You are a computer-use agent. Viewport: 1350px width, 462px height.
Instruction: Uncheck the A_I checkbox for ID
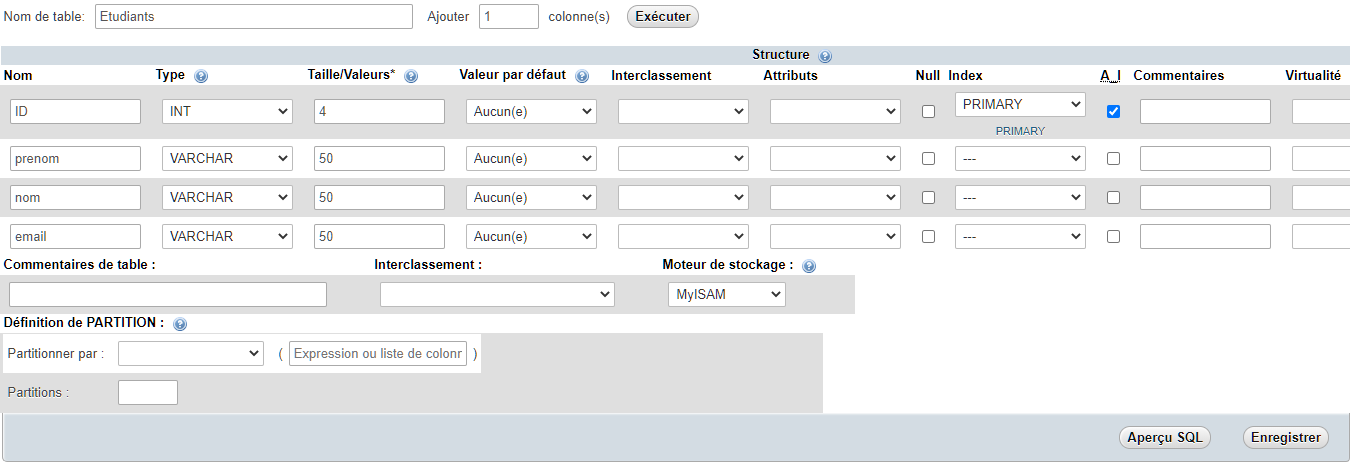[1113, 112]
